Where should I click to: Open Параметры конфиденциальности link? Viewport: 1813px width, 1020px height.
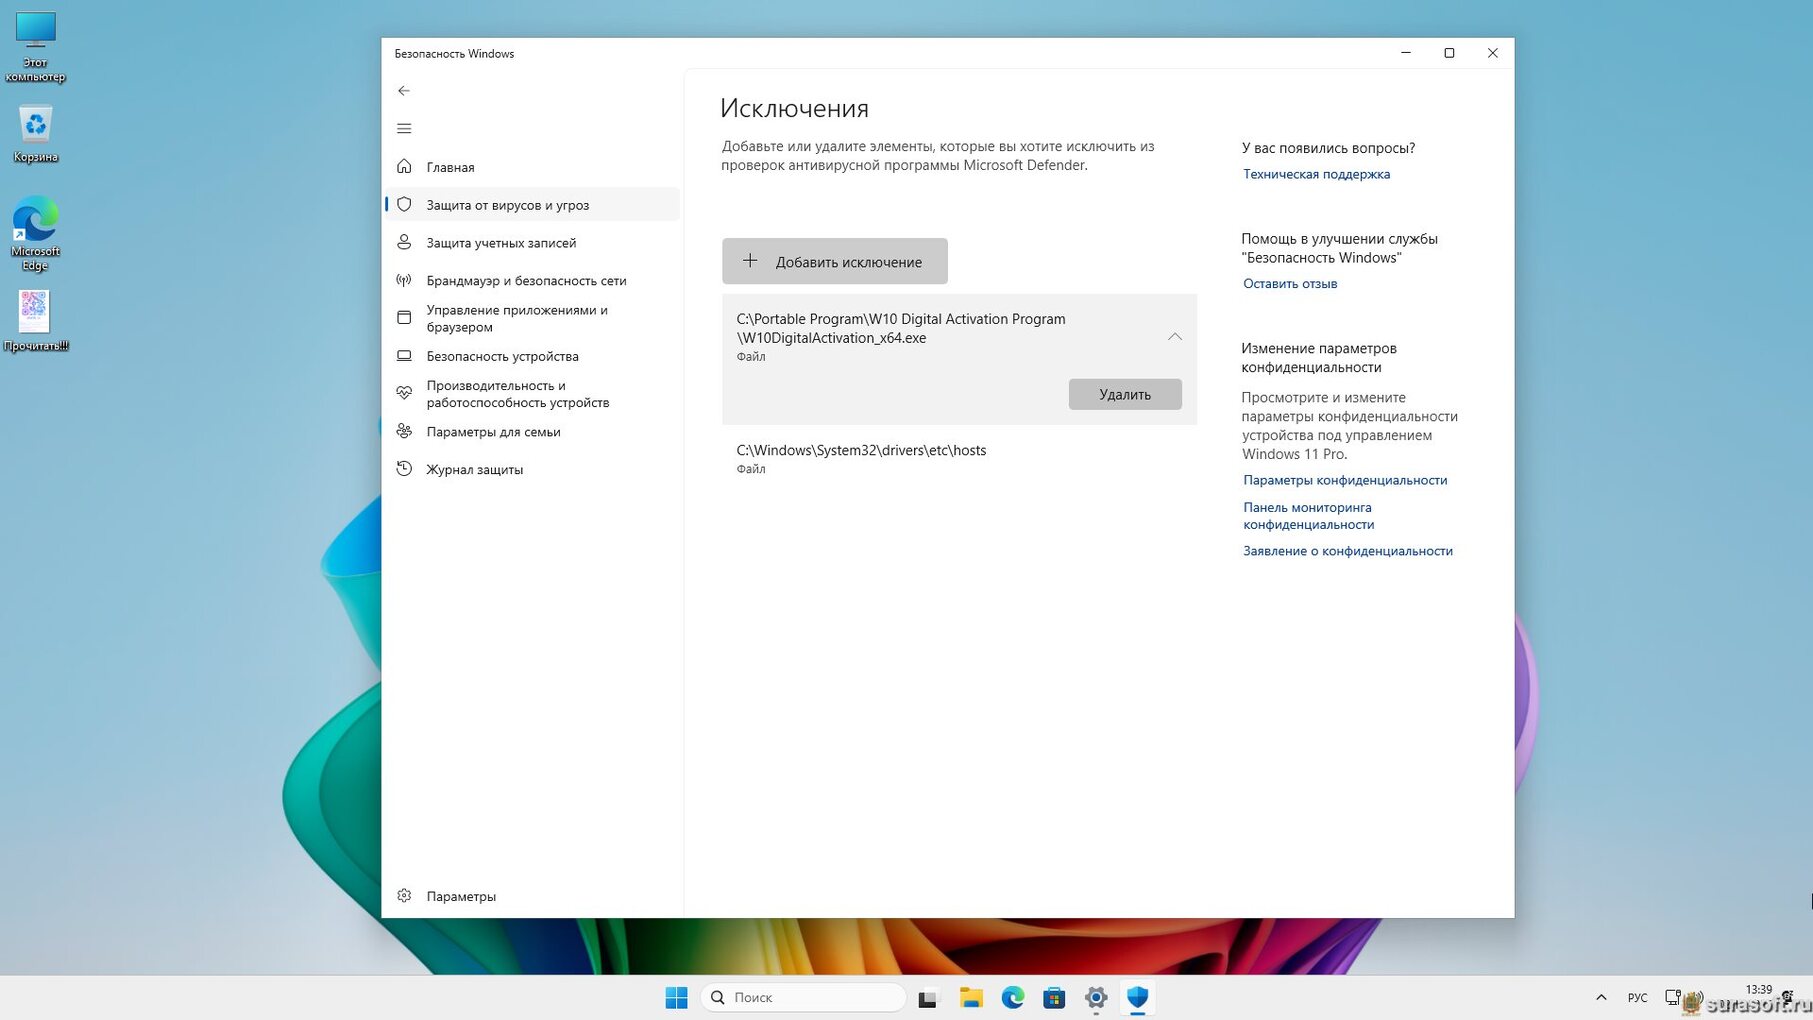point(1345,480)
